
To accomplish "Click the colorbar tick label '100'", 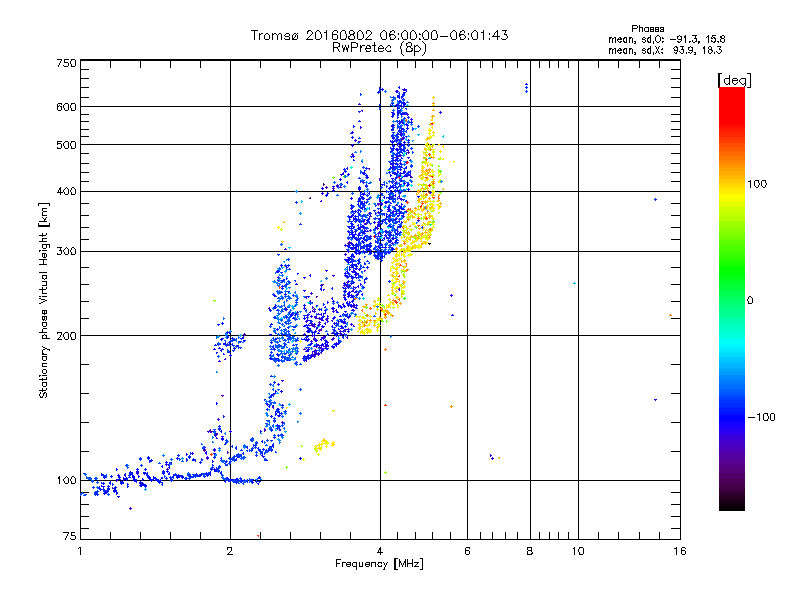I will point(757,184).
